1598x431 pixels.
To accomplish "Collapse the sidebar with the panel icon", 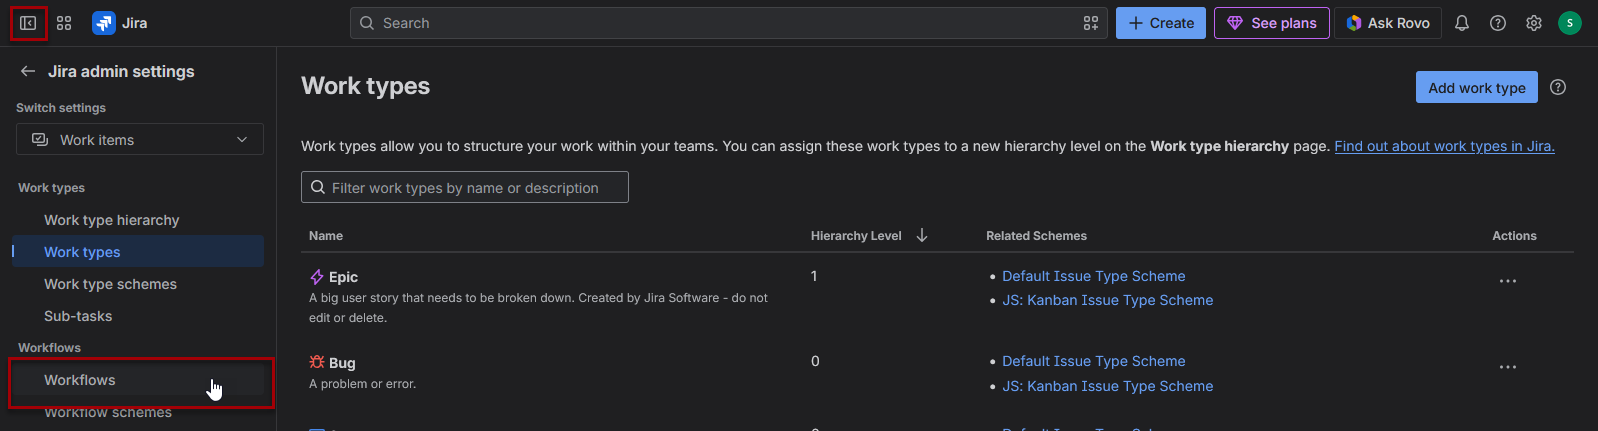I will [x=28, y=23].
